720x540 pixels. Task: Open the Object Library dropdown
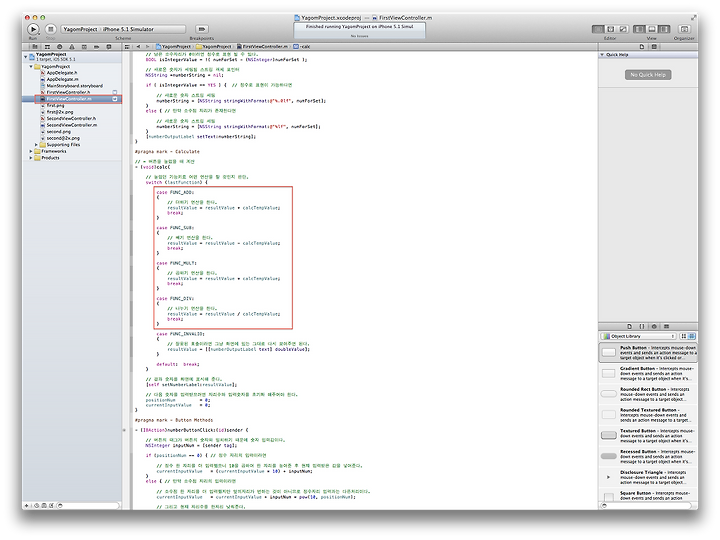pos(639,336)
